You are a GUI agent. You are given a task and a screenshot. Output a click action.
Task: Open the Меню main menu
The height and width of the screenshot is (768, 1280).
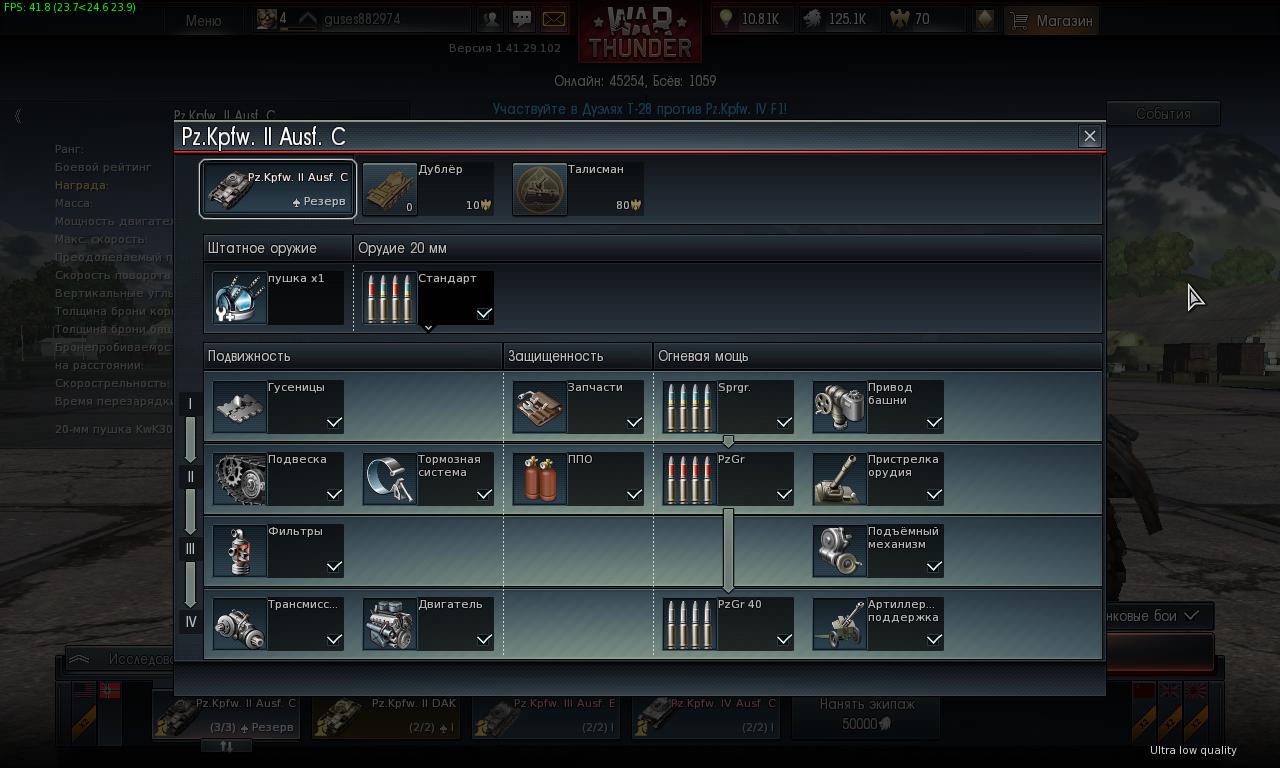pyautogui.click(x=203, y=20)
